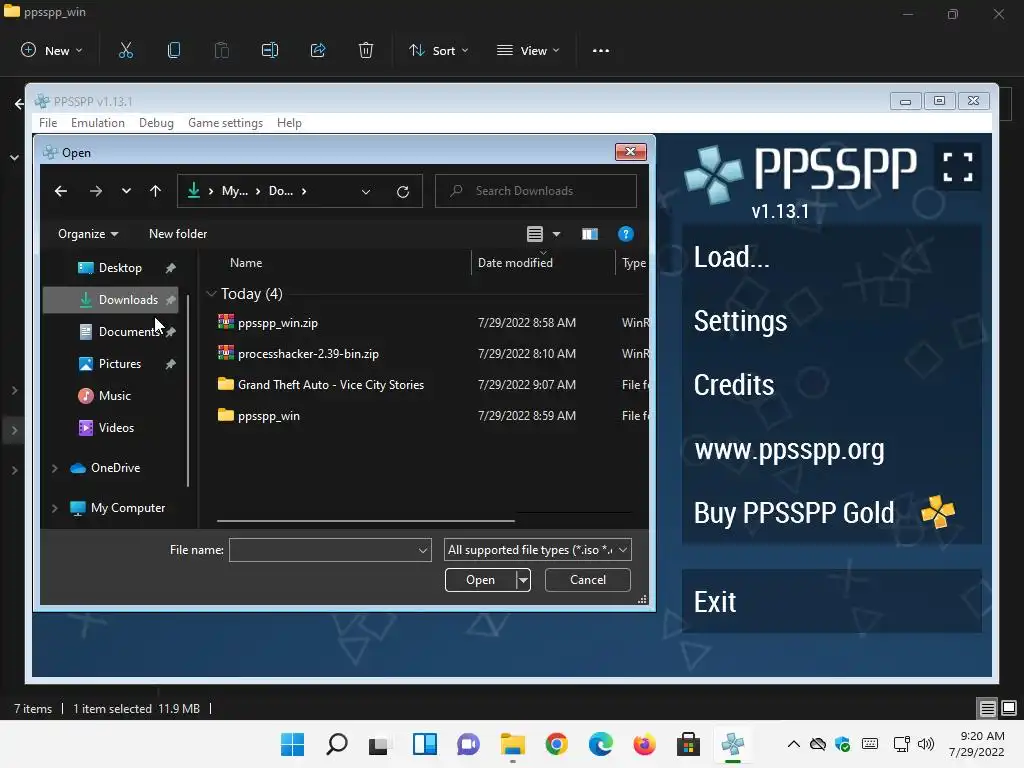
Task: Click the Rename icon in Explorer toolbar
Action: pyautogui.click(x=270, y=50)
